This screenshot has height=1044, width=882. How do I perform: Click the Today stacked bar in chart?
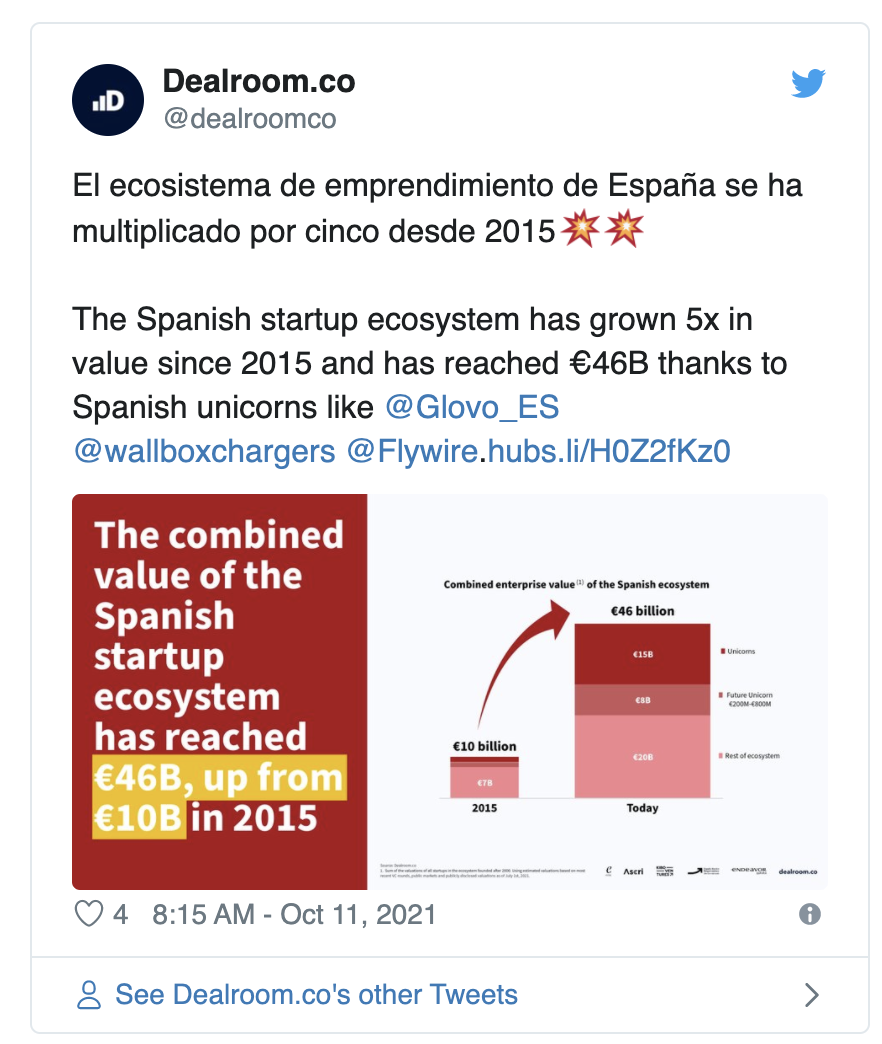click(x=642, y=709)
